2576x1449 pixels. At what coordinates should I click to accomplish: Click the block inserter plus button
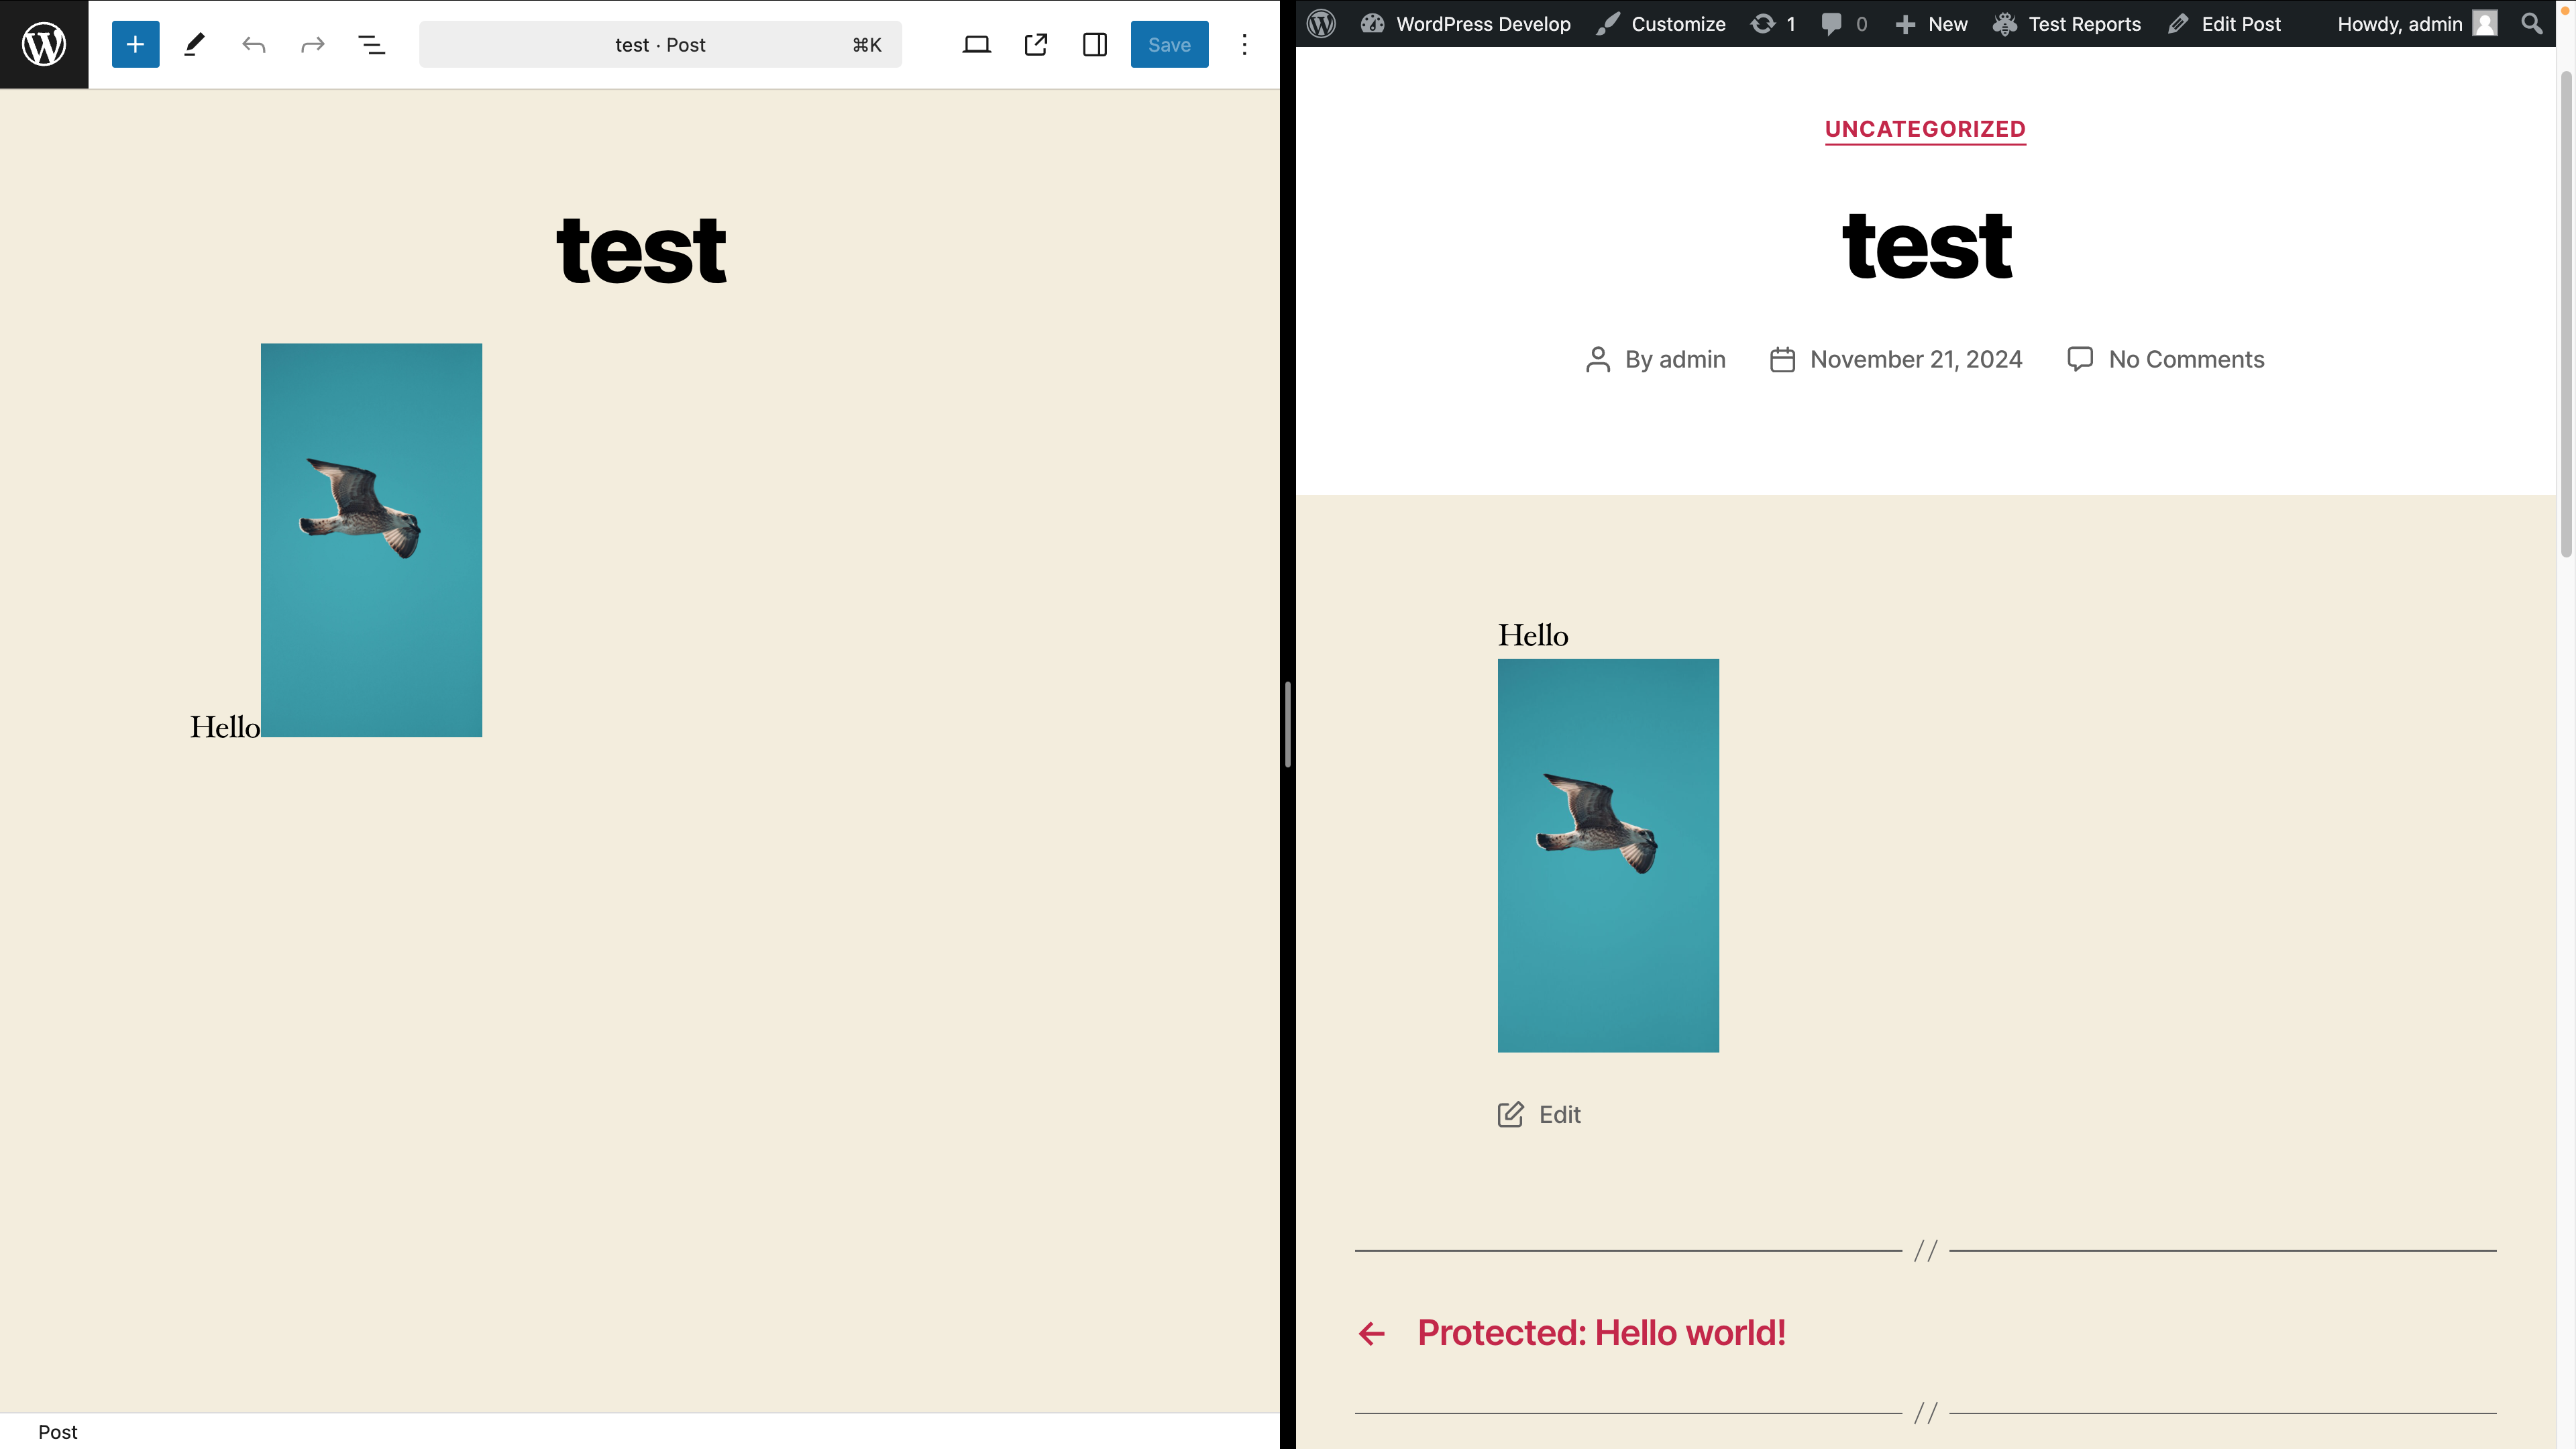coord(135,44)
